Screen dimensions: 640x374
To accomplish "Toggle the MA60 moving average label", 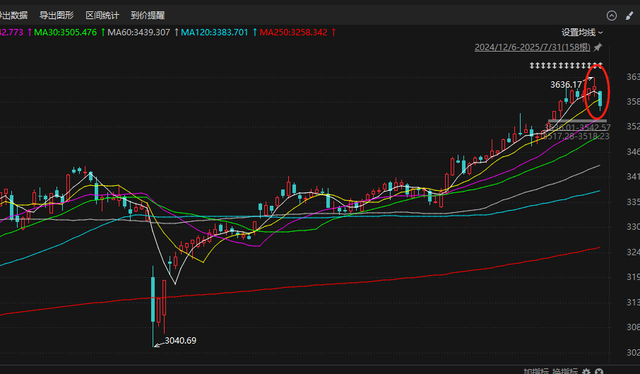I will click(x=139, y=32).
